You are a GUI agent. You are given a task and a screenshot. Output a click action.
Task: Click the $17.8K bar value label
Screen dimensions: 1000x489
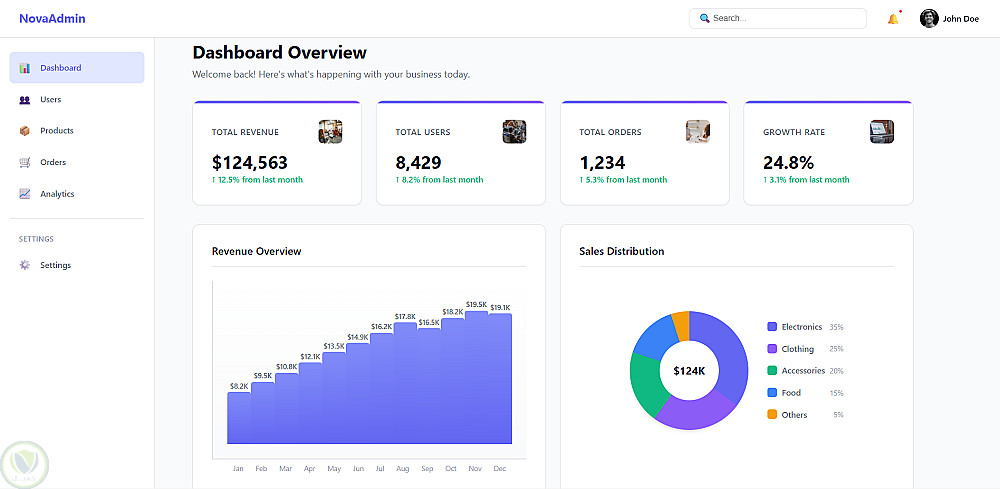tap(405, 317)
